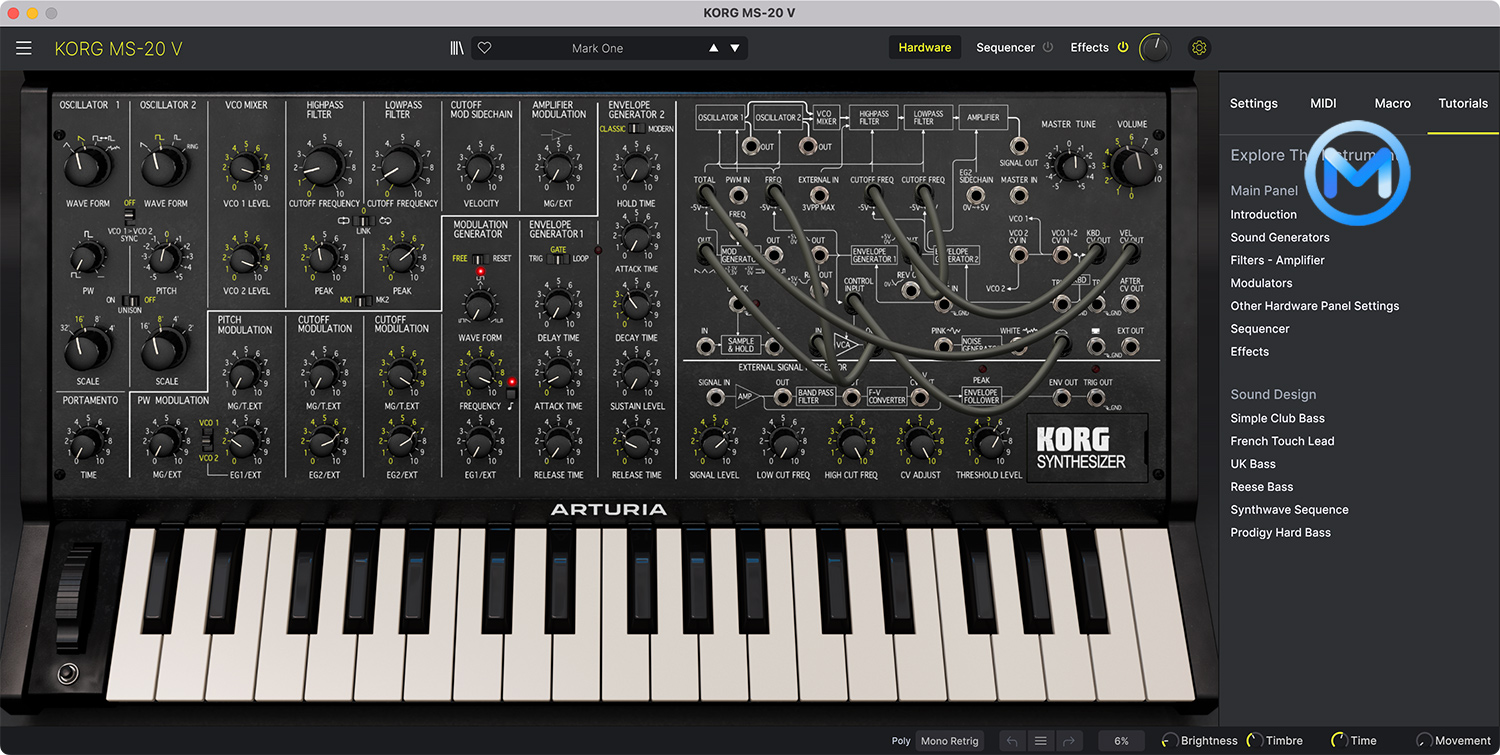Screen dimensions: 1500x755
Task: Click the PWM In patch jack
Action: coord(737,195)
